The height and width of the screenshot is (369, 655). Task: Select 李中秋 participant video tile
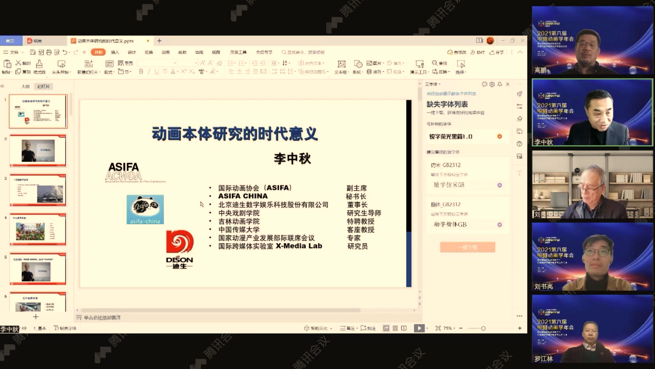[592, 112]
